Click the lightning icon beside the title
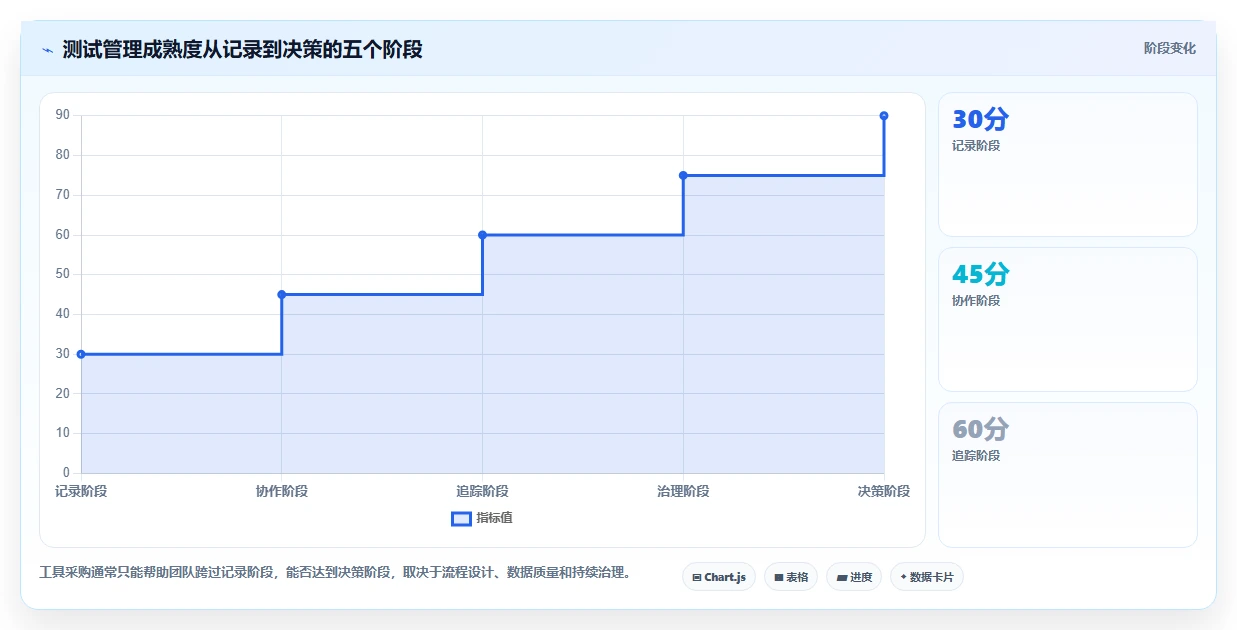Image resolution: width=1237 pixels, height=630 pixels. pos(47,50)
